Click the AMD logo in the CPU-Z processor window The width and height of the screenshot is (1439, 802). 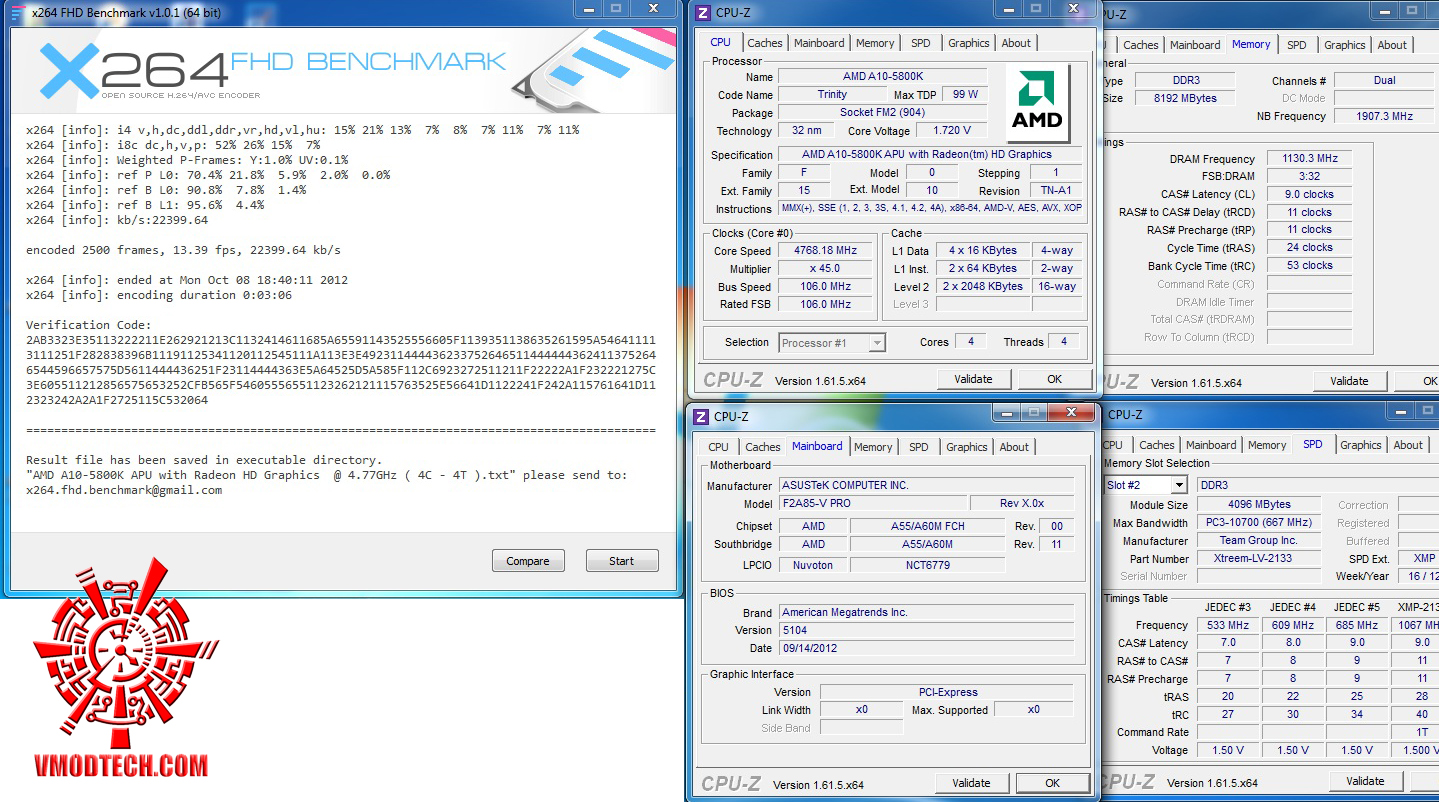pos(1039,104)
